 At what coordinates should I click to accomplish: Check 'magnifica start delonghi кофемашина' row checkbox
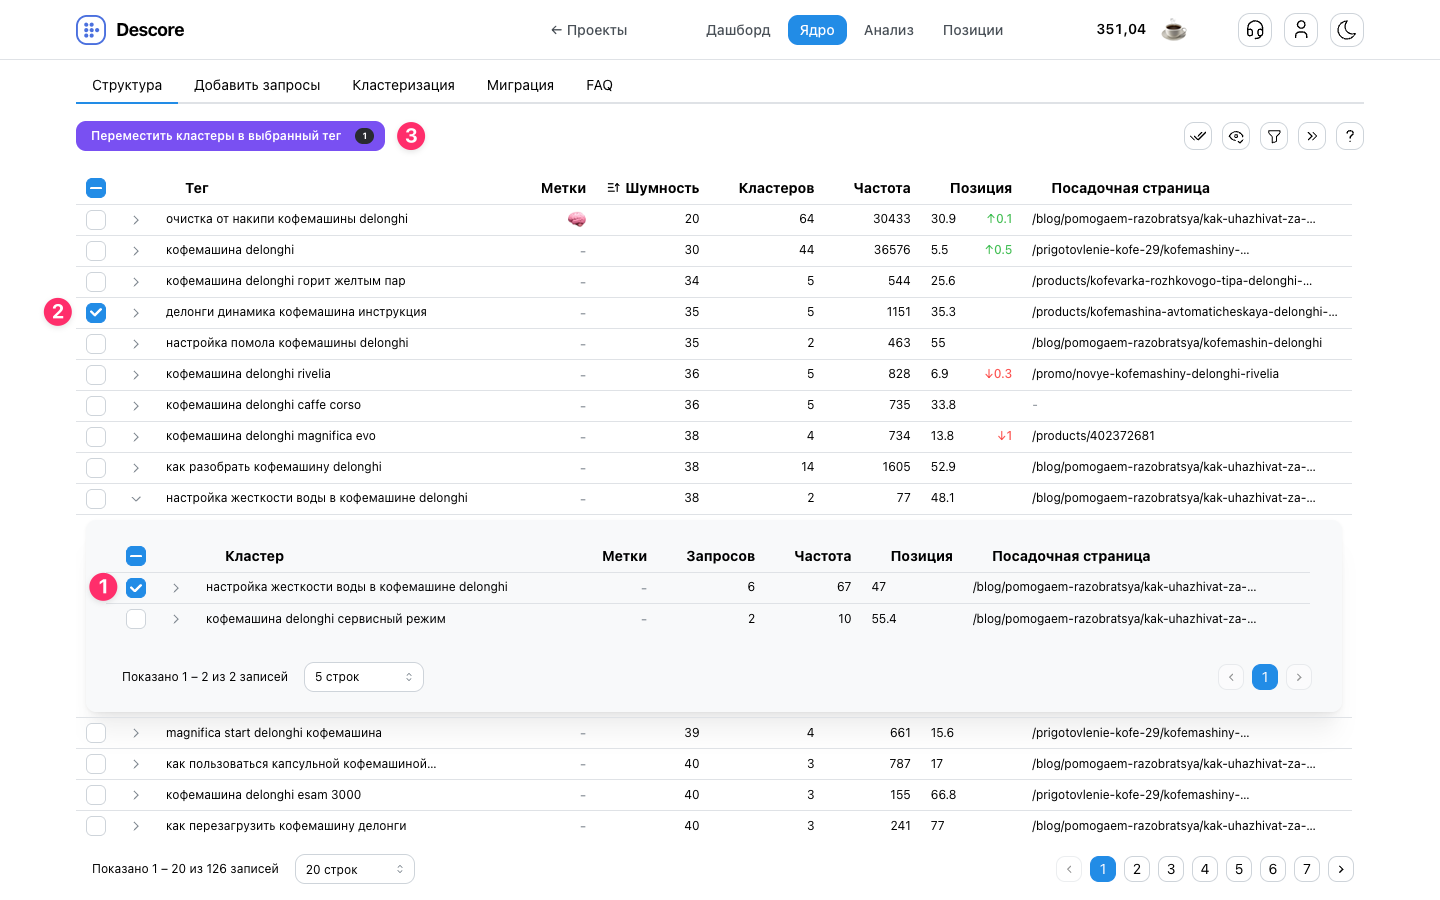point(96,733)
